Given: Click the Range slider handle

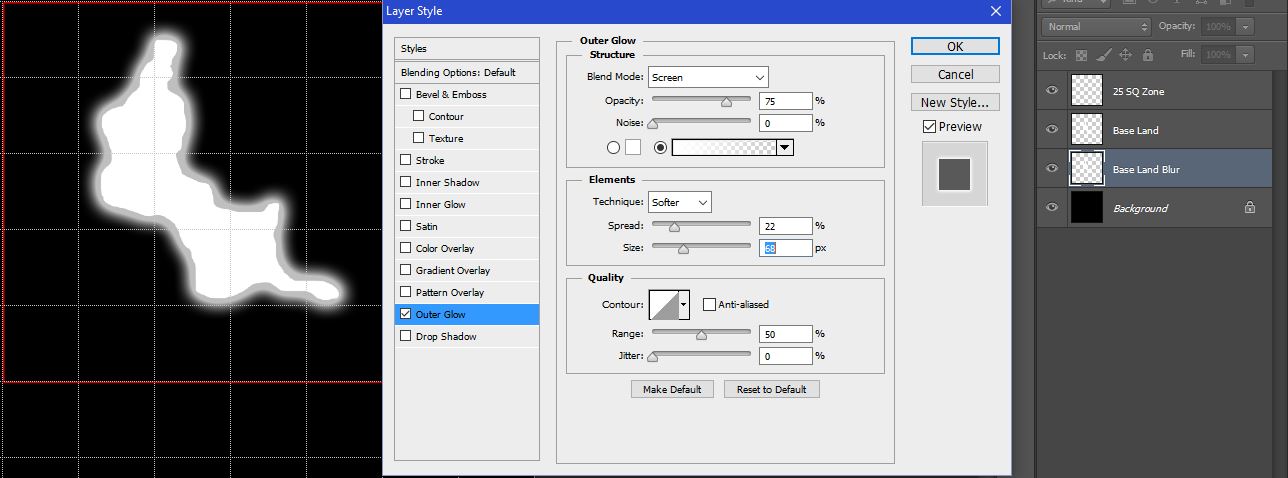Looking at the screenshot, I should (701, 334).
